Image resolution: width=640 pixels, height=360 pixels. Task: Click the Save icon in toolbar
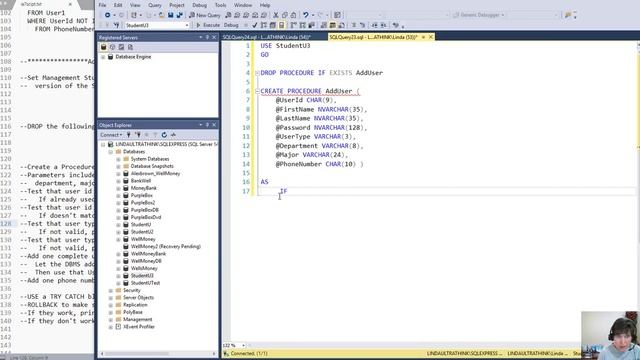click(171, 15)
